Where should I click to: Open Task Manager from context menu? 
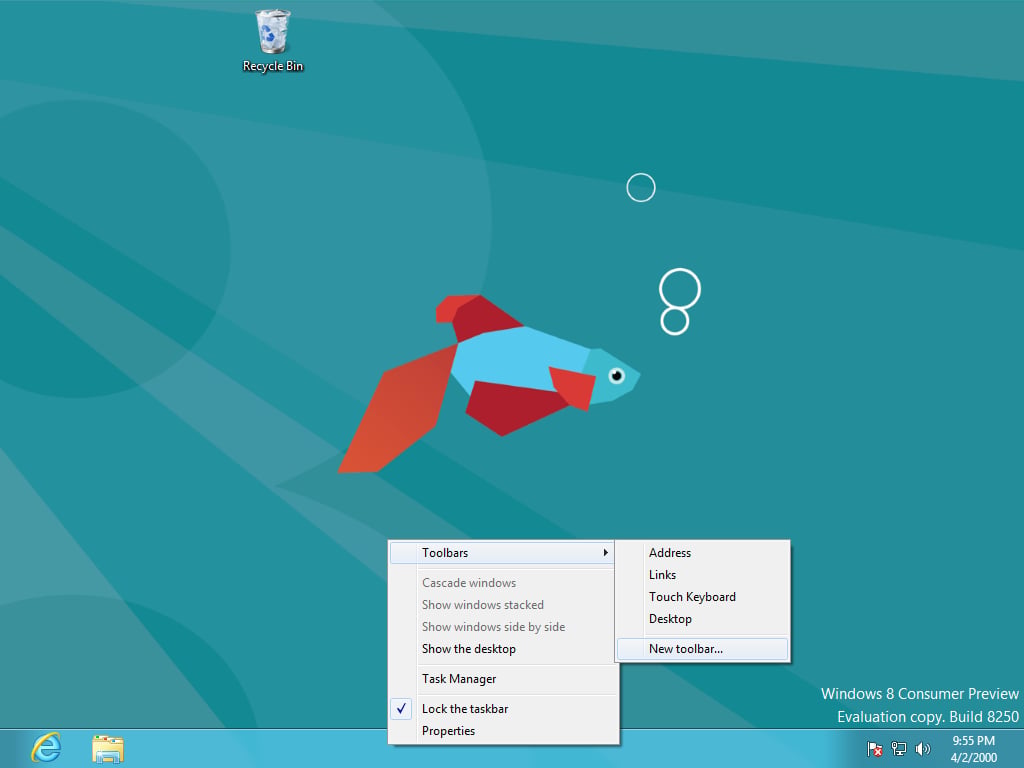[x=502, y=679]
